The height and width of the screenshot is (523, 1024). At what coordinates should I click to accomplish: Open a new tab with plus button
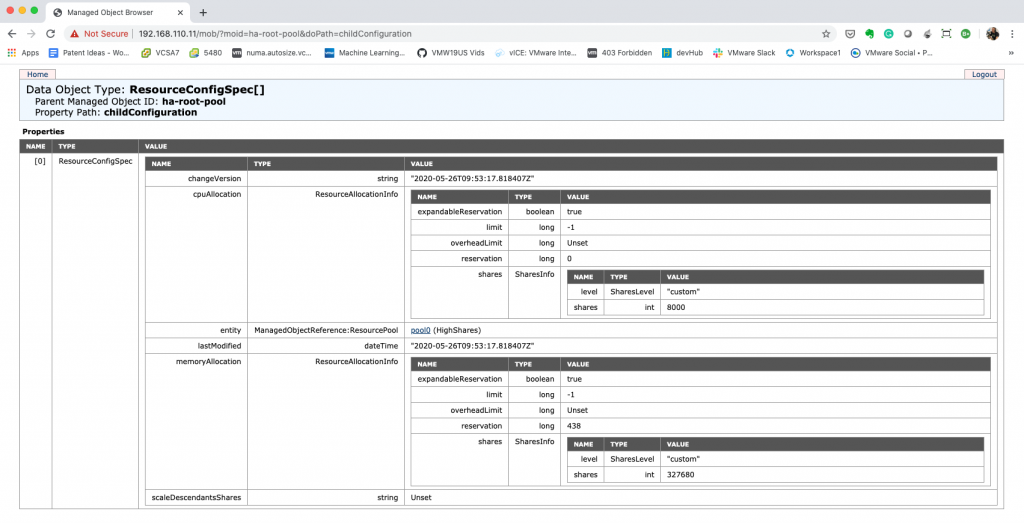(x=203, y=12)
